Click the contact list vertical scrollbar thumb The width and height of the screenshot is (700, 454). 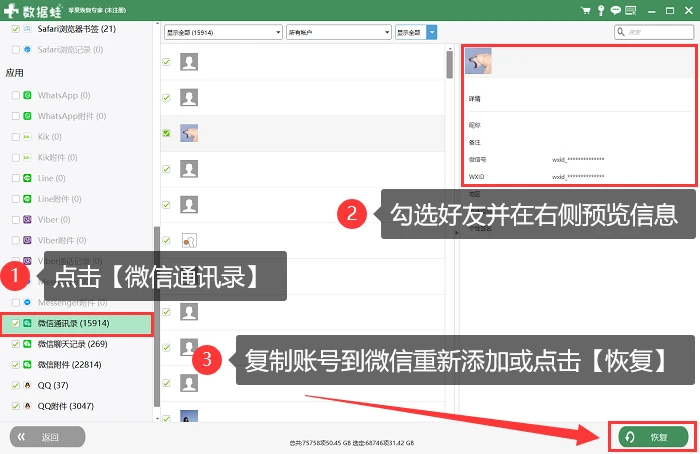tap(450, 65)
